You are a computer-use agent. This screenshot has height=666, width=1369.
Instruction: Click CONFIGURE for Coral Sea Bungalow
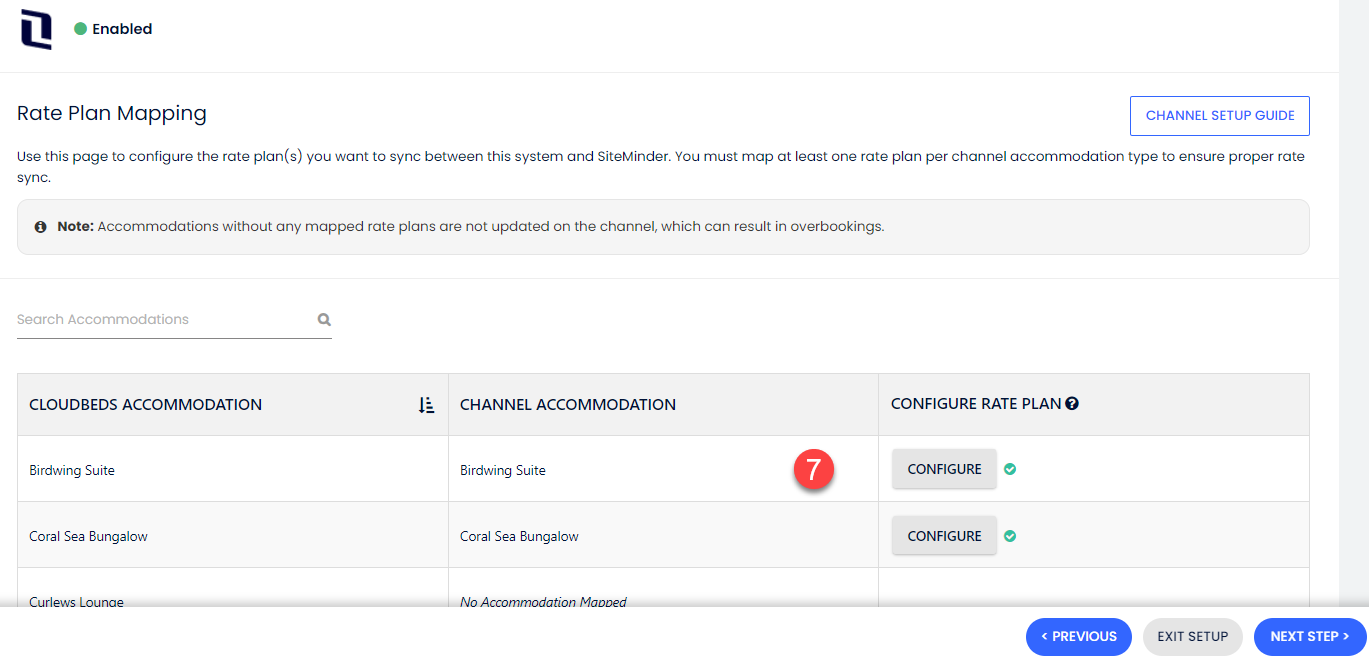(x=943, y=535)
